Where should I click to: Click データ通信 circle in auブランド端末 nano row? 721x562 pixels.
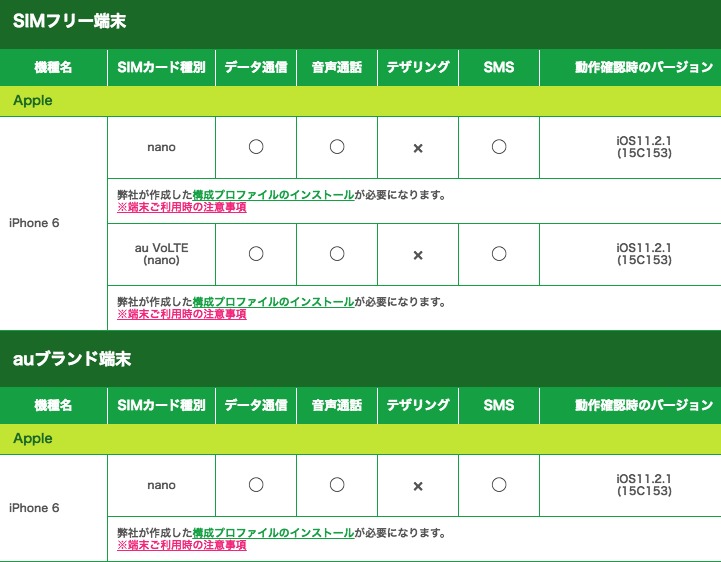click(x=256, y=485)
